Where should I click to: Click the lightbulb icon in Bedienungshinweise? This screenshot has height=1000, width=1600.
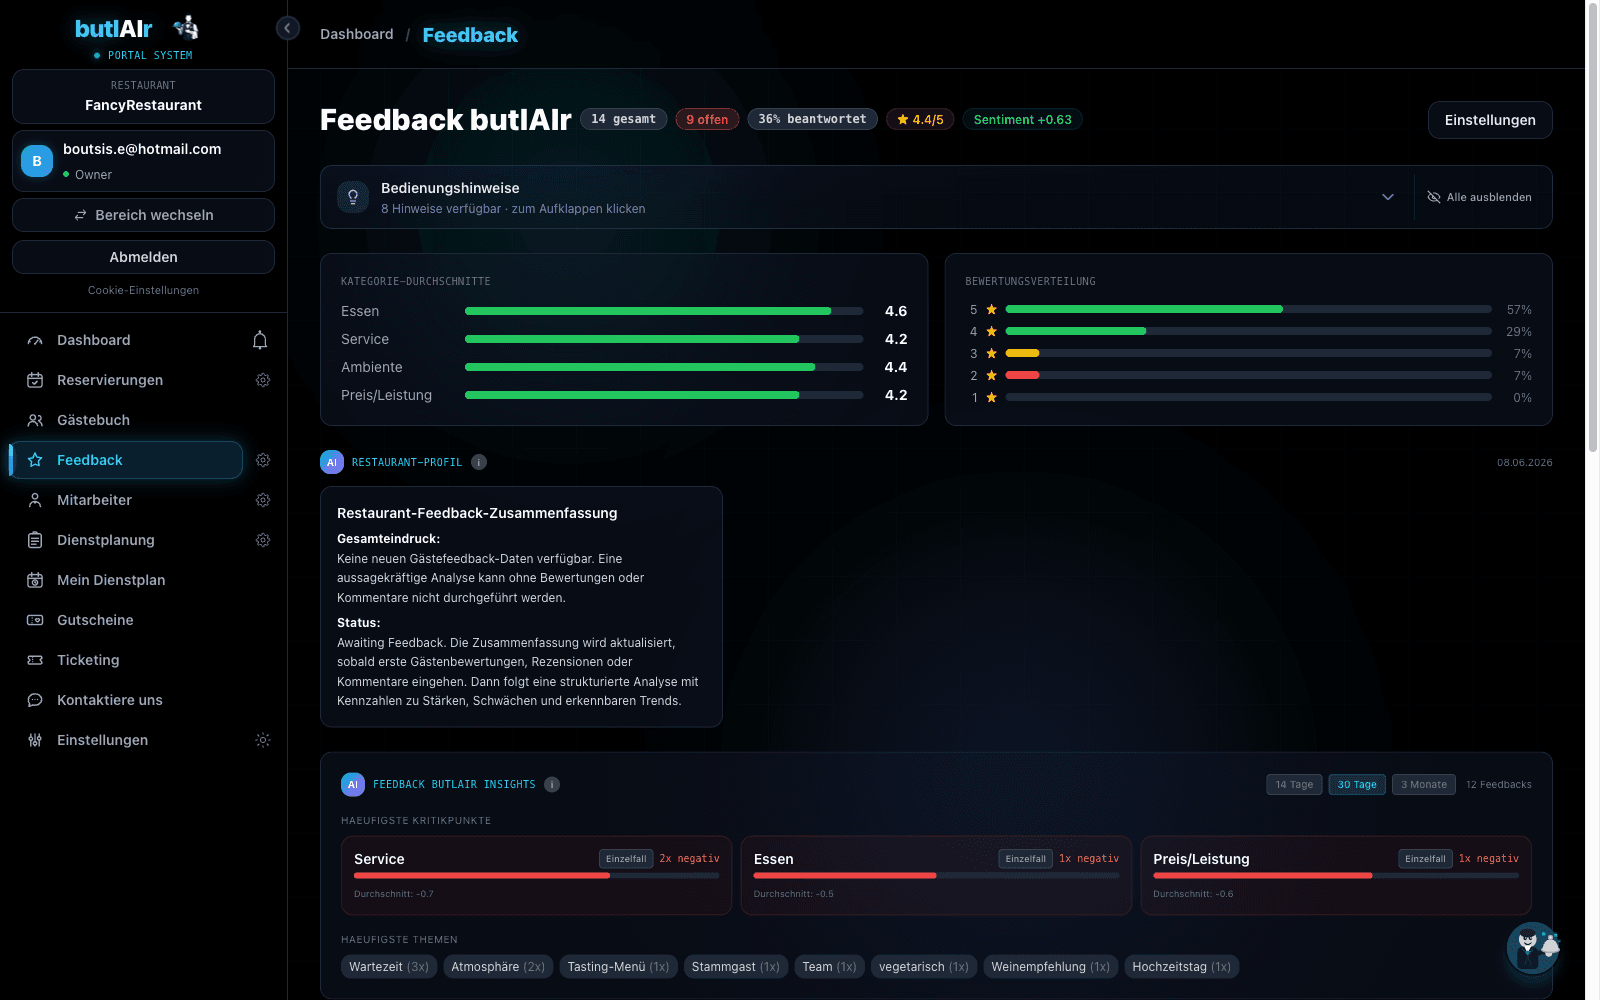pyautogui.click(x=353, y=197)
